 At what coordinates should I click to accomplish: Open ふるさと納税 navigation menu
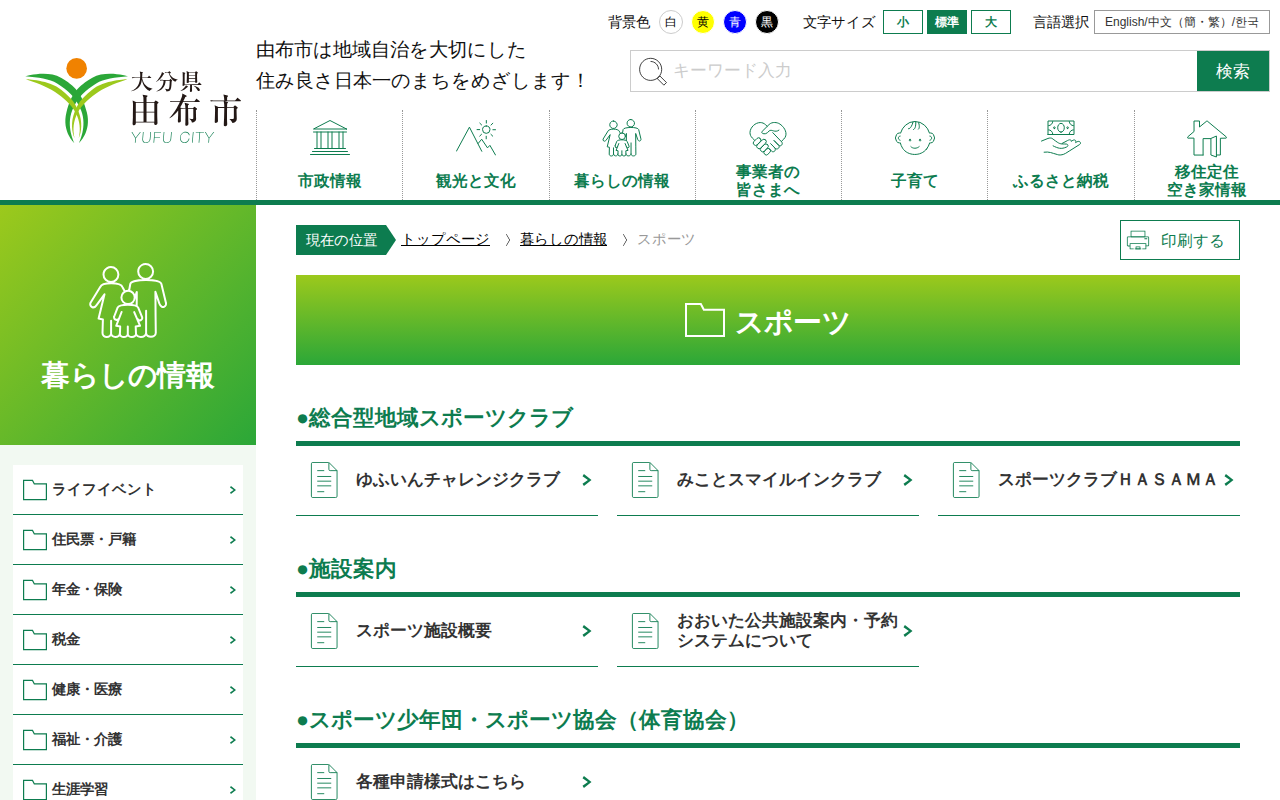1061,155
